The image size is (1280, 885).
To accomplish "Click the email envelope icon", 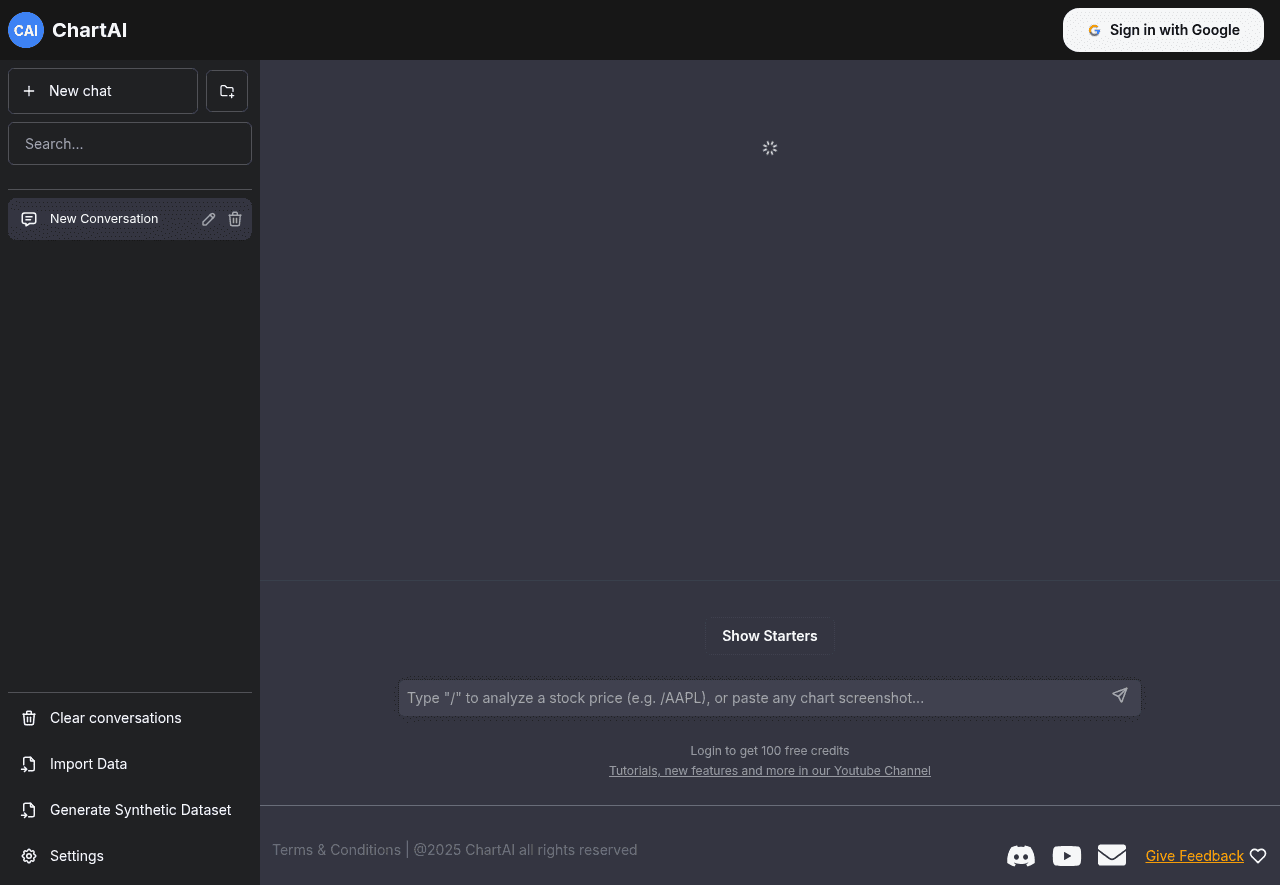I will 1111,855.
